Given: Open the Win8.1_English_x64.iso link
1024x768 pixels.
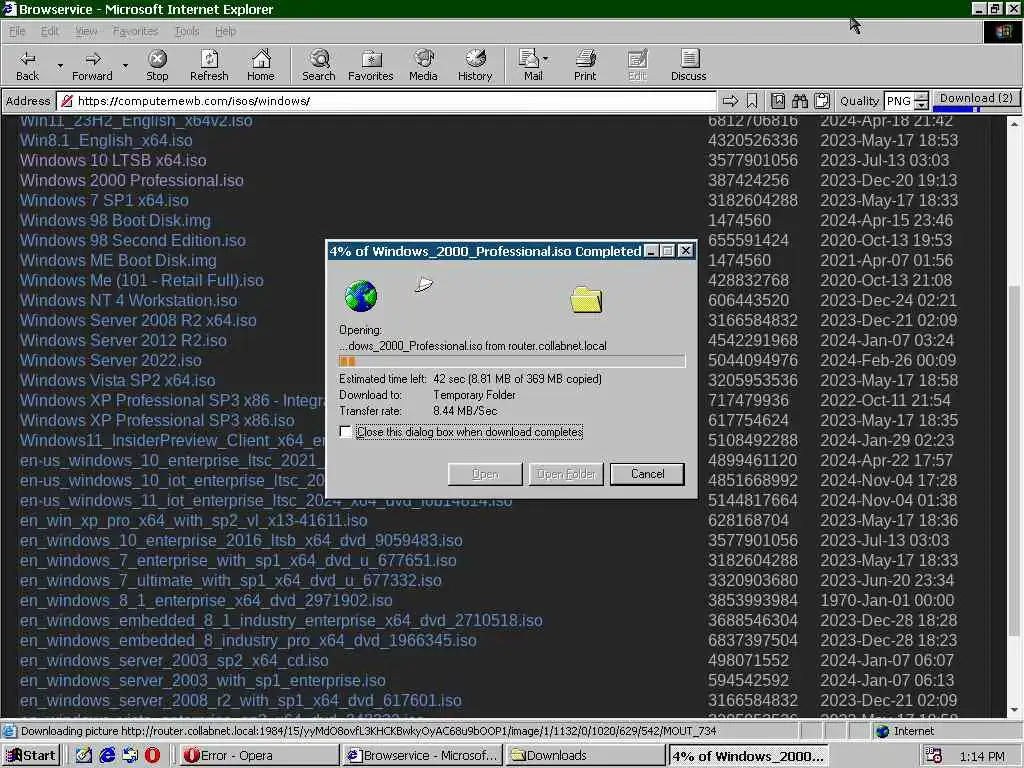Looking at the screenshot, I should click(x=106, y=140).
